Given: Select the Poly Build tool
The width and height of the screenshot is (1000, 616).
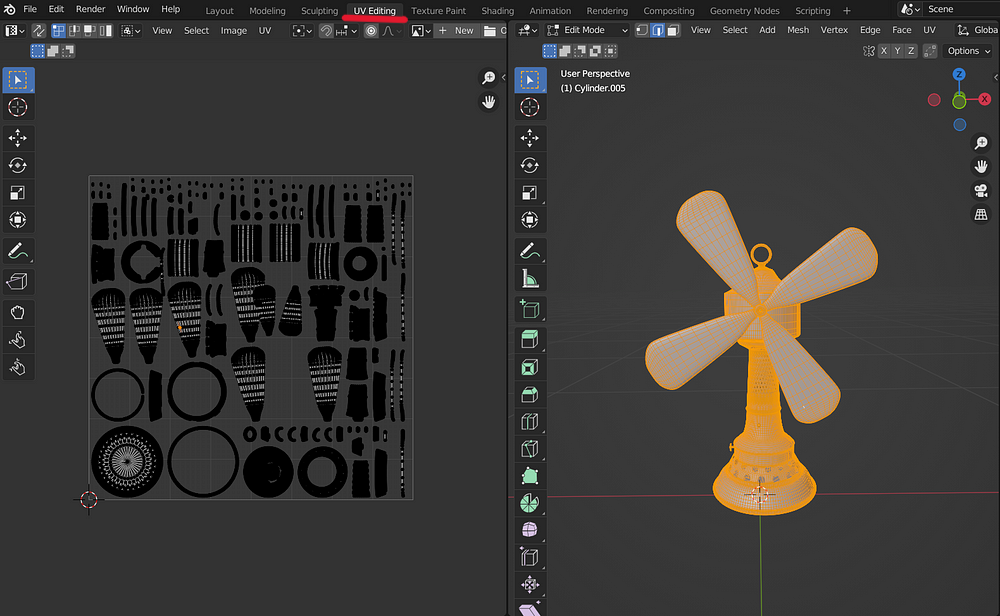Looking at the screenshot, I should 530,476.
